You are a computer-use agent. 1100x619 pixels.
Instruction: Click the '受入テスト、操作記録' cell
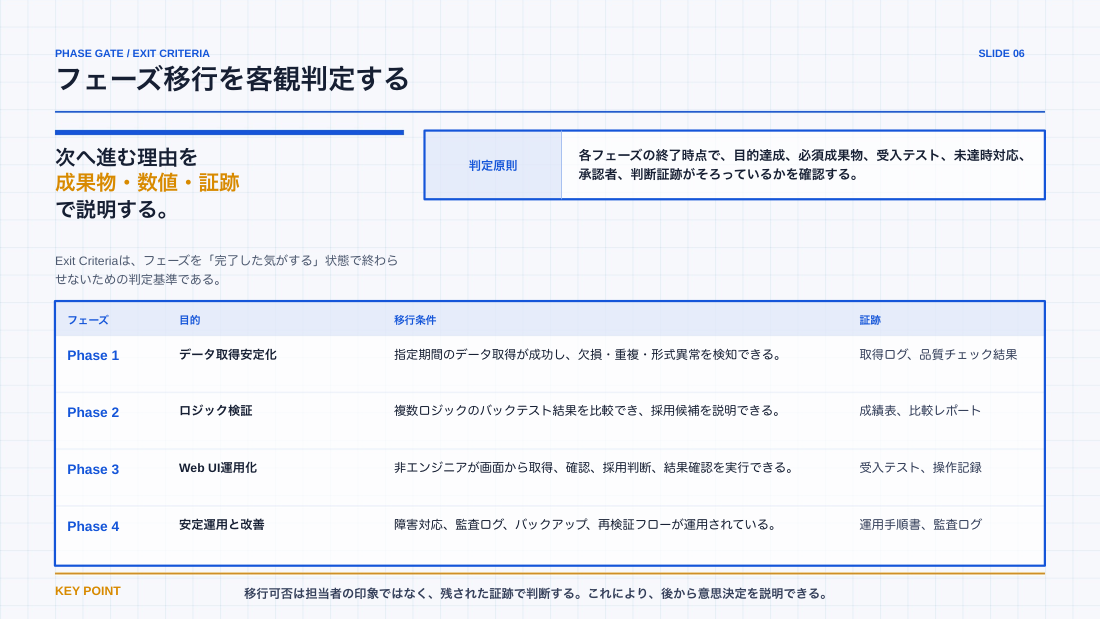[920, 467]
